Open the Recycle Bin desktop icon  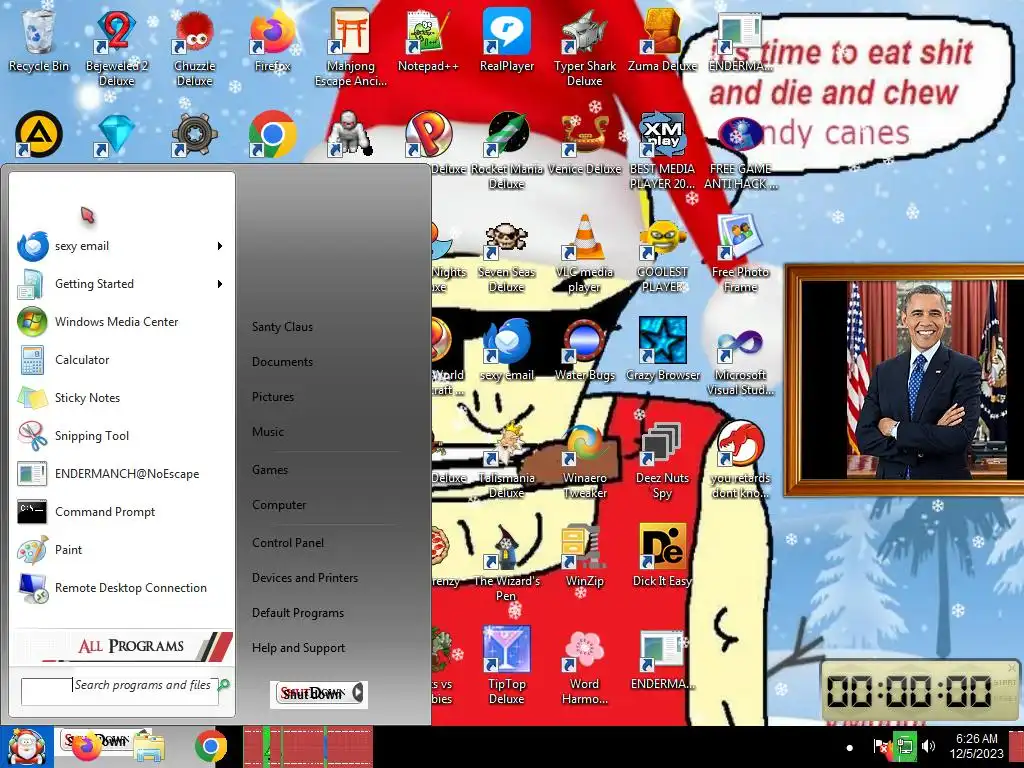pyautogui.click(x=39, y=40)
